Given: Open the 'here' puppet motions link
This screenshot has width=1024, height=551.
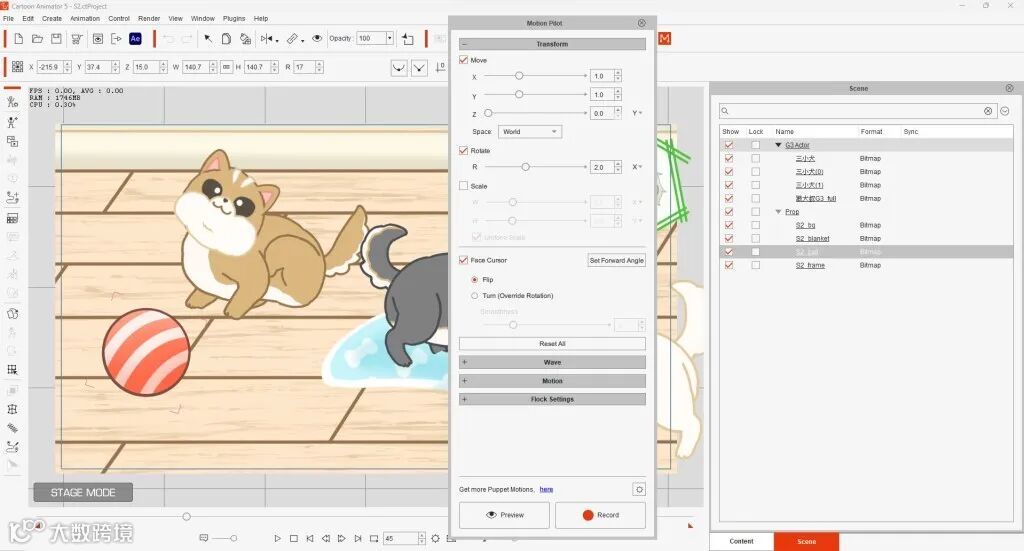Looking at the screenshot, I should click(x=547, y=489).
